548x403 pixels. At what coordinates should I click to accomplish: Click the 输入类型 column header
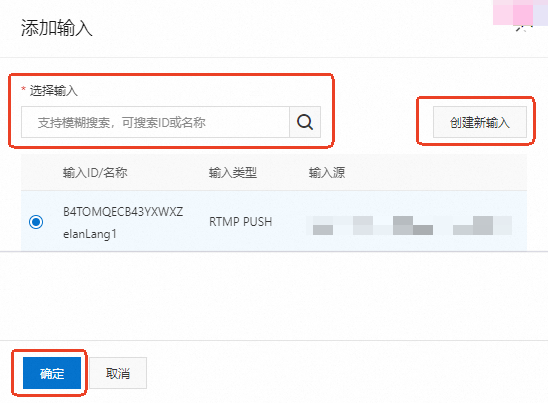coord(233,173)
